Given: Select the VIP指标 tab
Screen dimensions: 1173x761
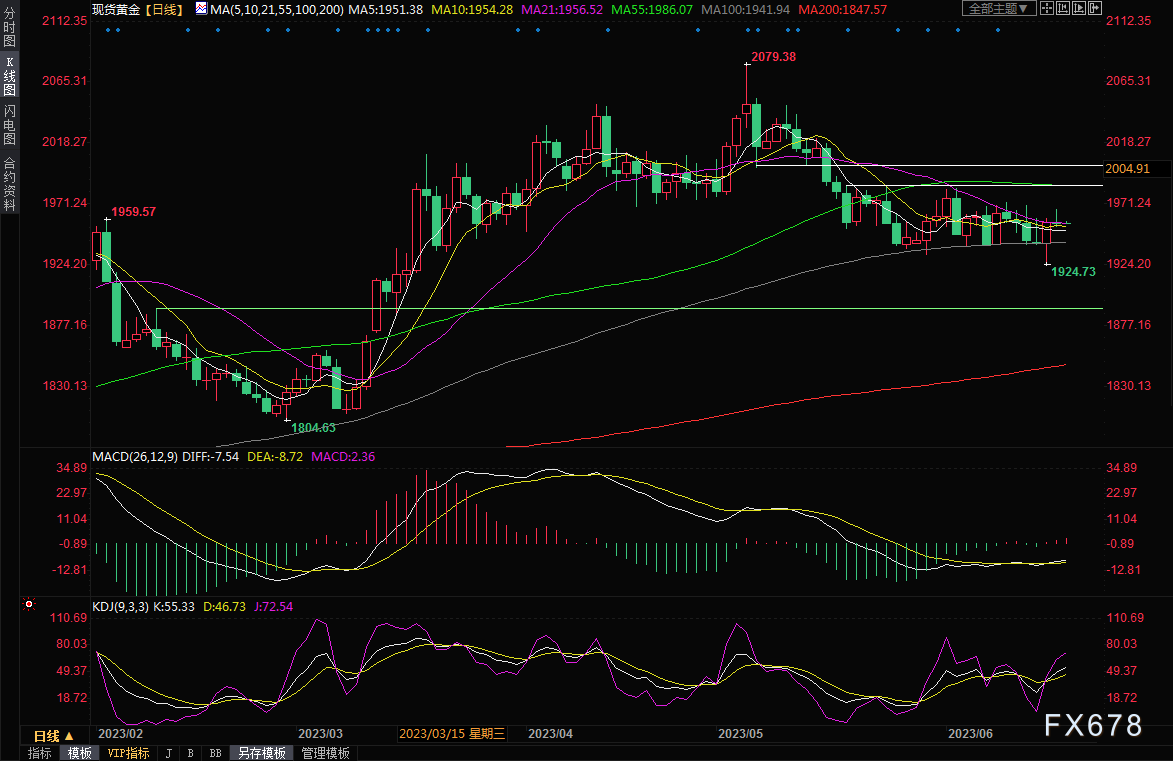Looking at the screenshot, I should [128, 753].
